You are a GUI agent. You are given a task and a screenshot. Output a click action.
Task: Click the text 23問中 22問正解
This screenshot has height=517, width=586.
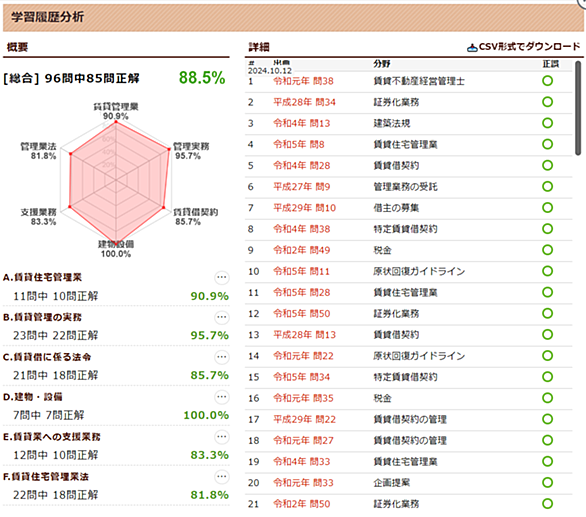[56, 336]
